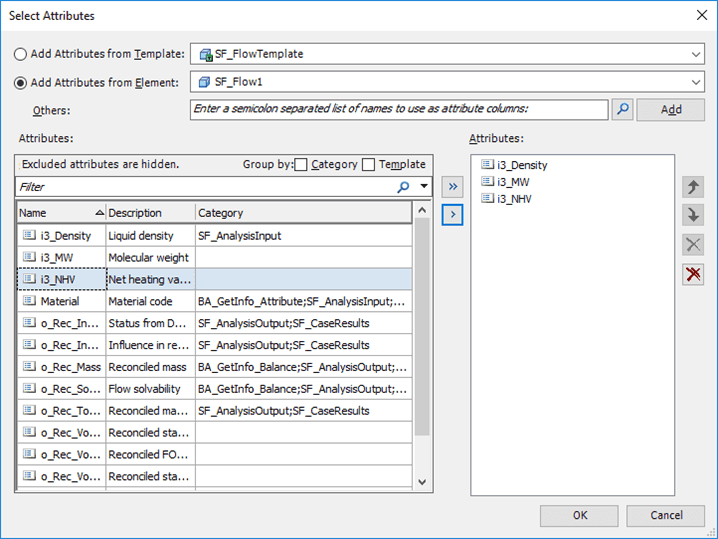Click the search icon beside Others field
The image size is (718, 539).
[x=623, y=109]
